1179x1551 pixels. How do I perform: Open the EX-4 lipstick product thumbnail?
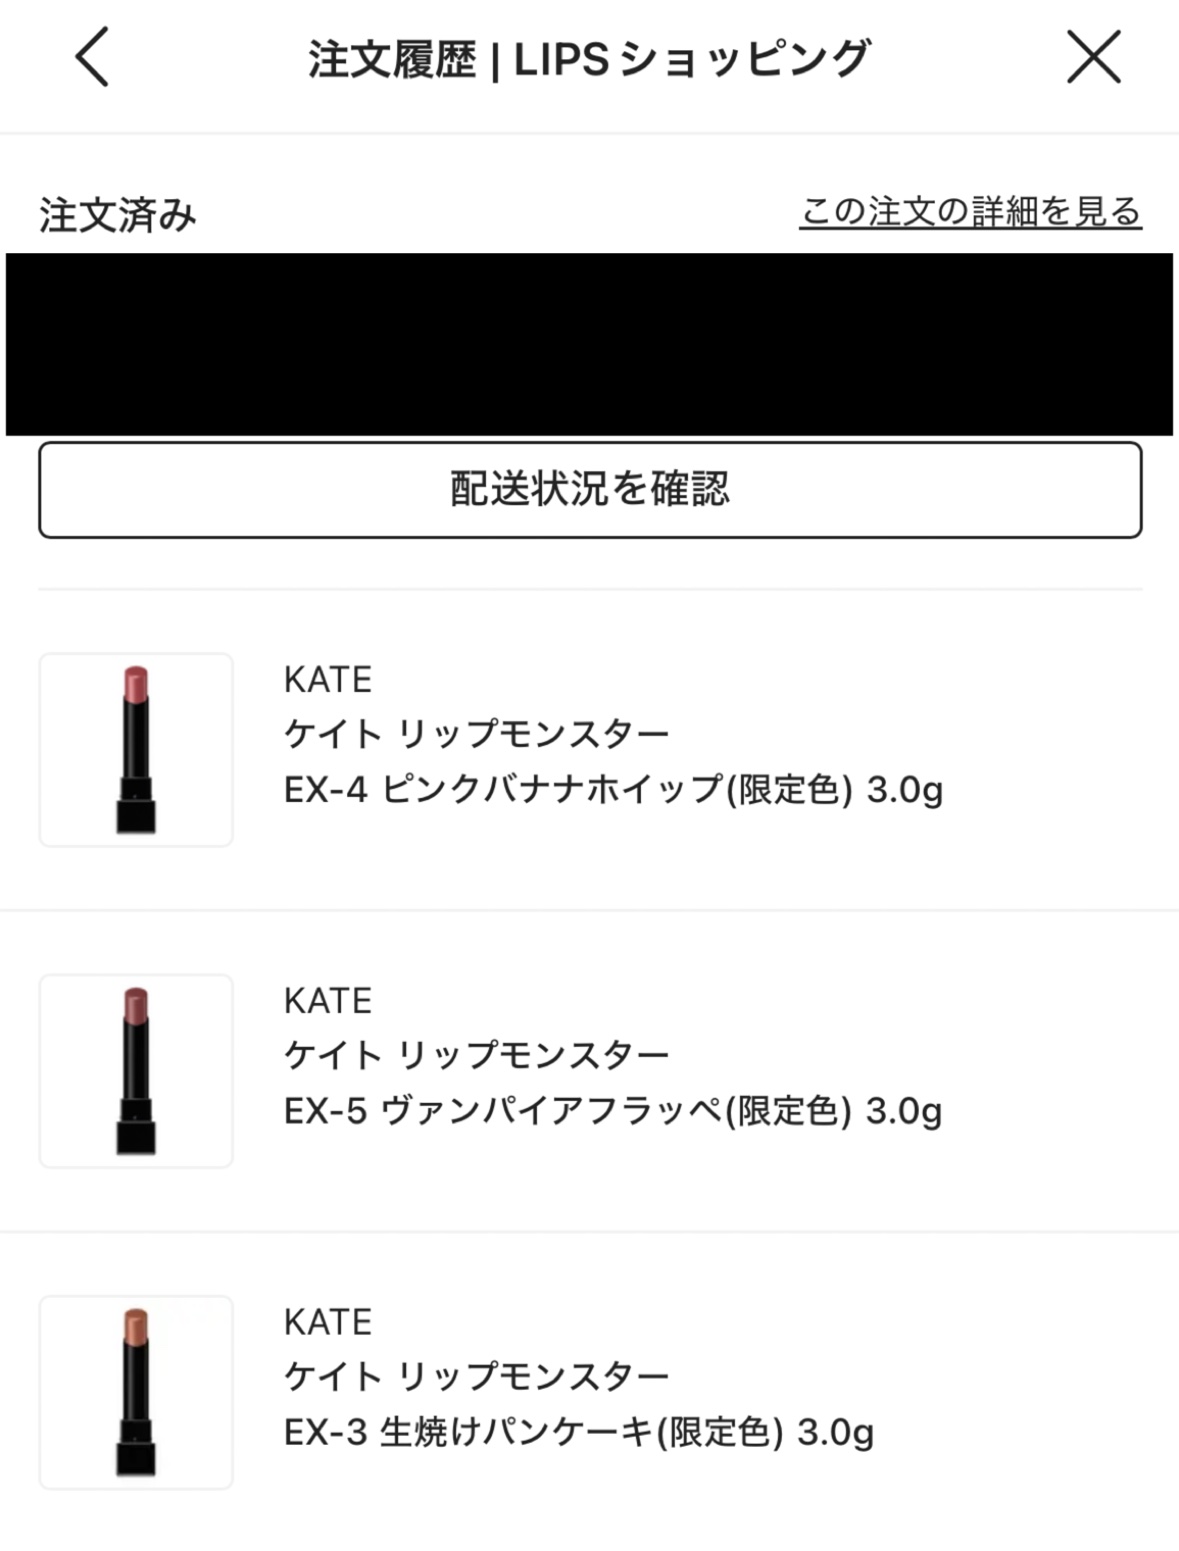click(136, 750)
